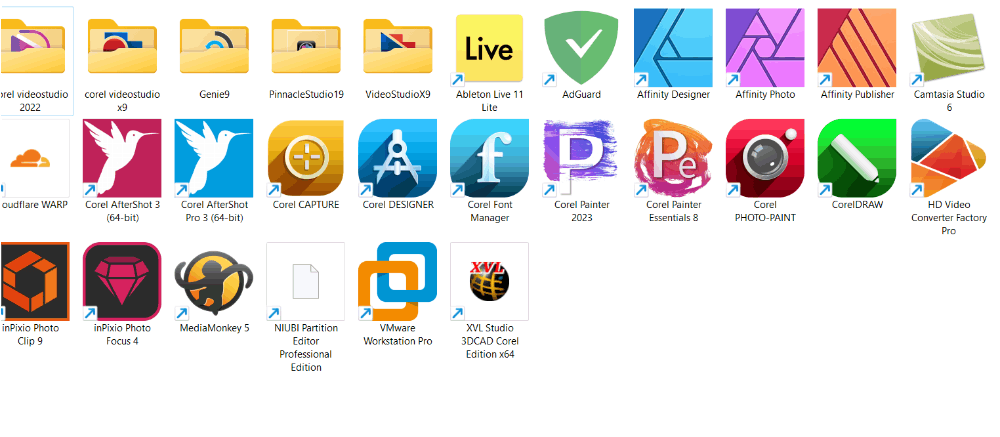This screenshot has width=1000, height=437.
Task: Select the MediaMonkey 5 icon
Action: (214, 281)
